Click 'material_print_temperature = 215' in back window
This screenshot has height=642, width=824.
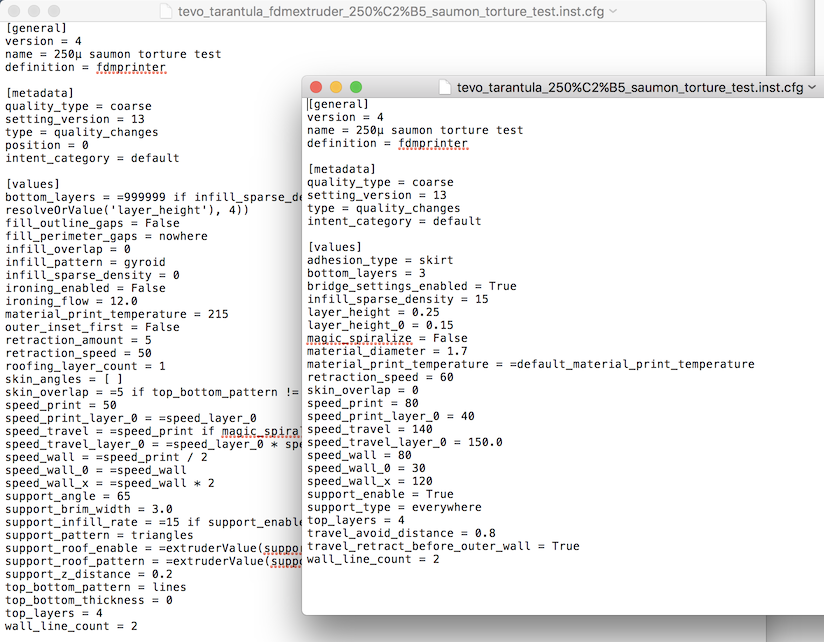click(x=117, y=314)
